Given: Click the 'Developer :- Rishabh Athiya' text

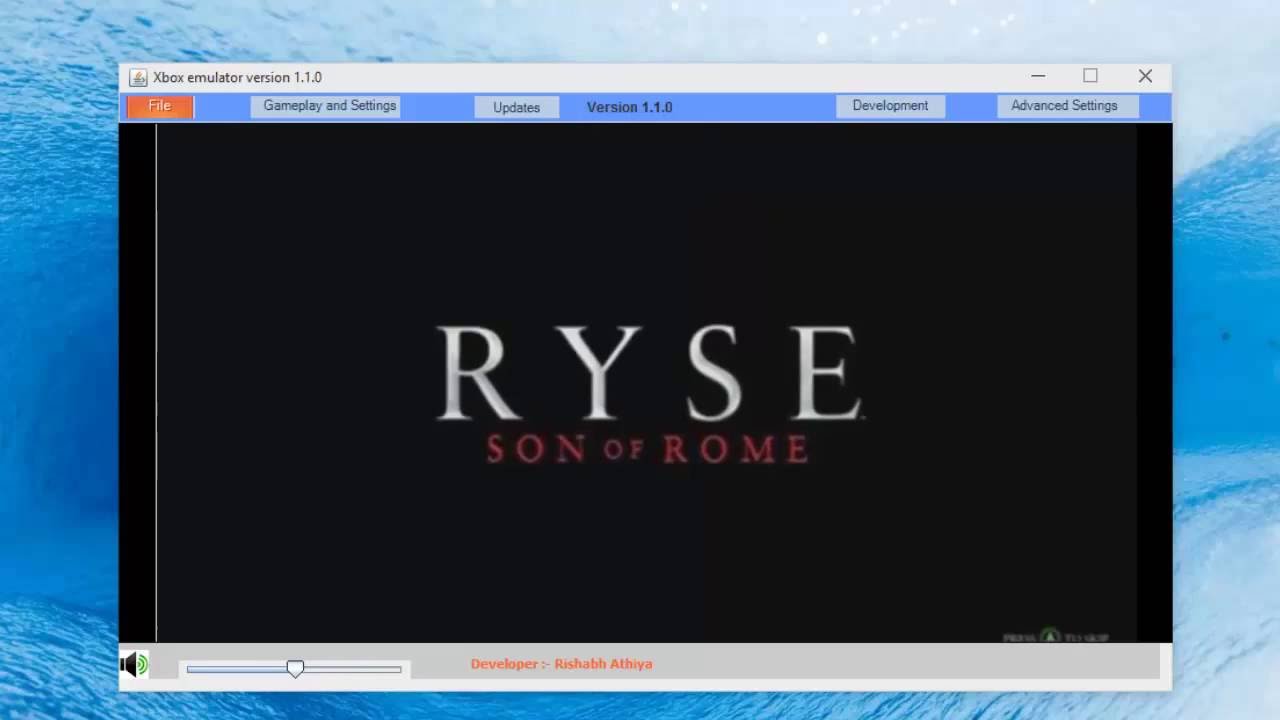Looking at the screenshot, I should click(561, 664).
